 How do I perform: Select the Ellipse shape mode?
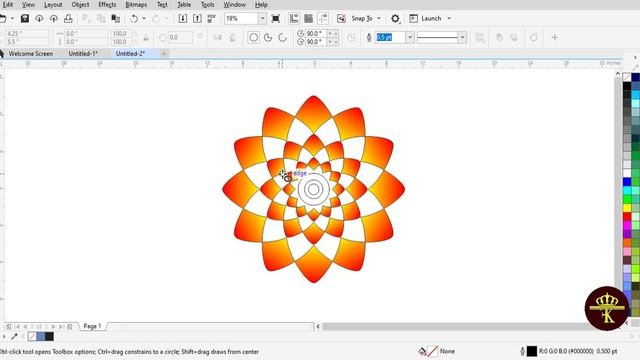(253, 38)
